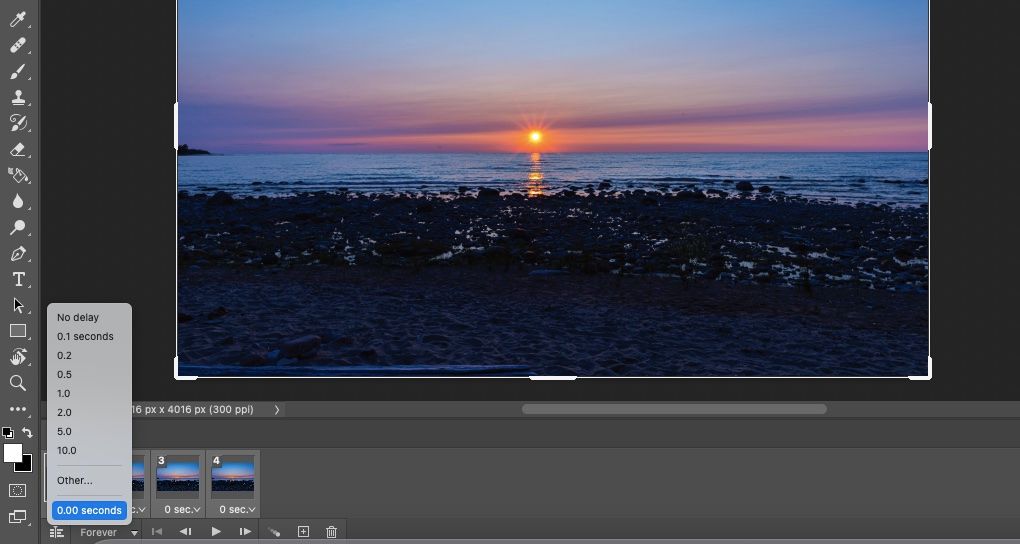This screenshot has height=544, width=1020.
Task: Choose 0.5 from the delay menu
Action: 64,374
